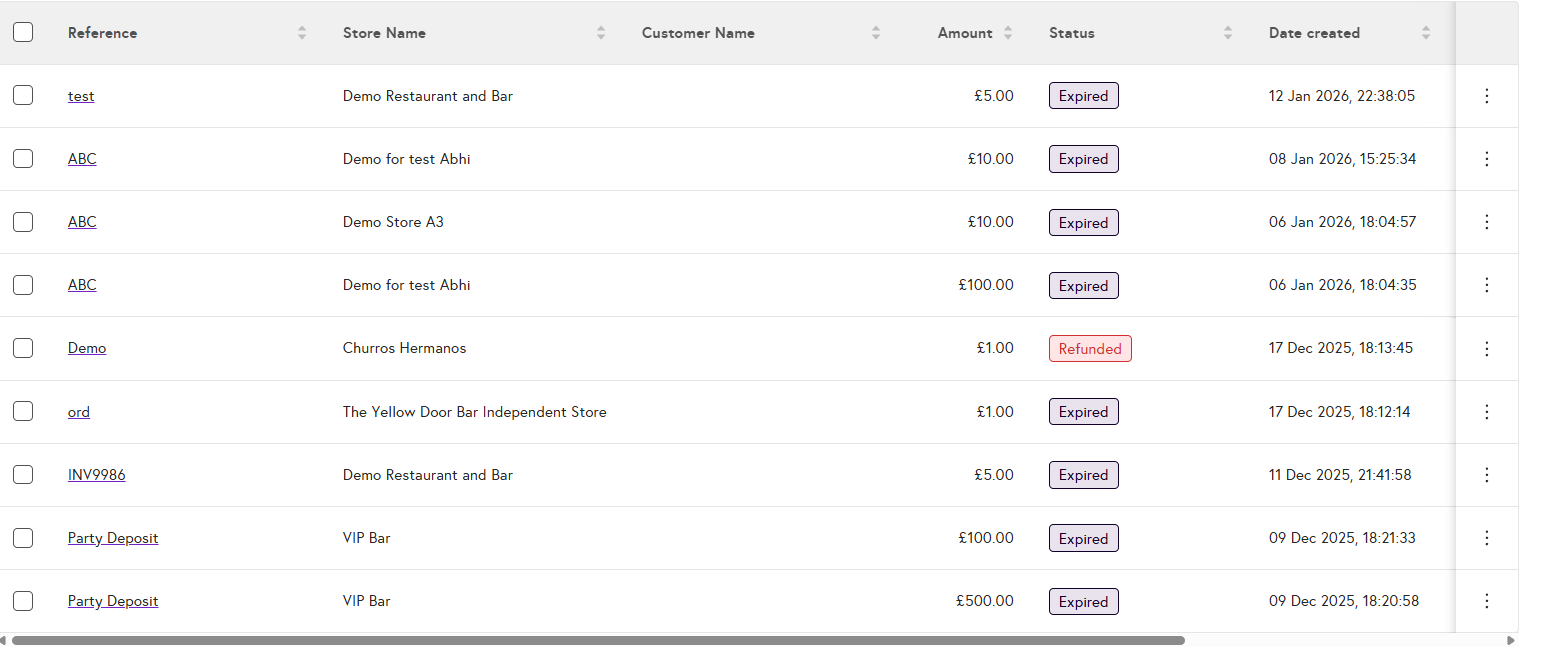This screenshot has width=1549, height=647.
Task: Click the sort arrows on the Reference column
Action: coord(302,33)
